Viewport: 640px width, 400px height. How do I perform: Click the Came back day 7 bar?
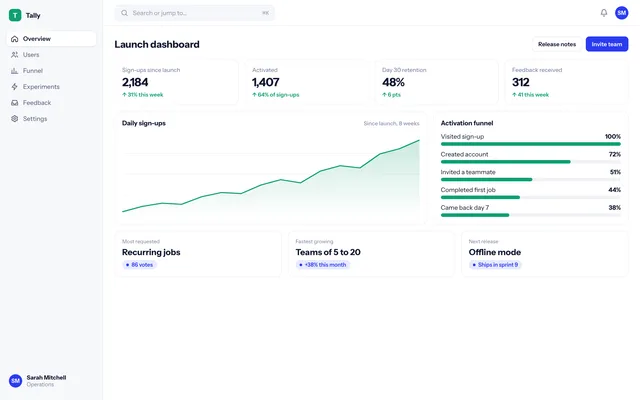531,215
